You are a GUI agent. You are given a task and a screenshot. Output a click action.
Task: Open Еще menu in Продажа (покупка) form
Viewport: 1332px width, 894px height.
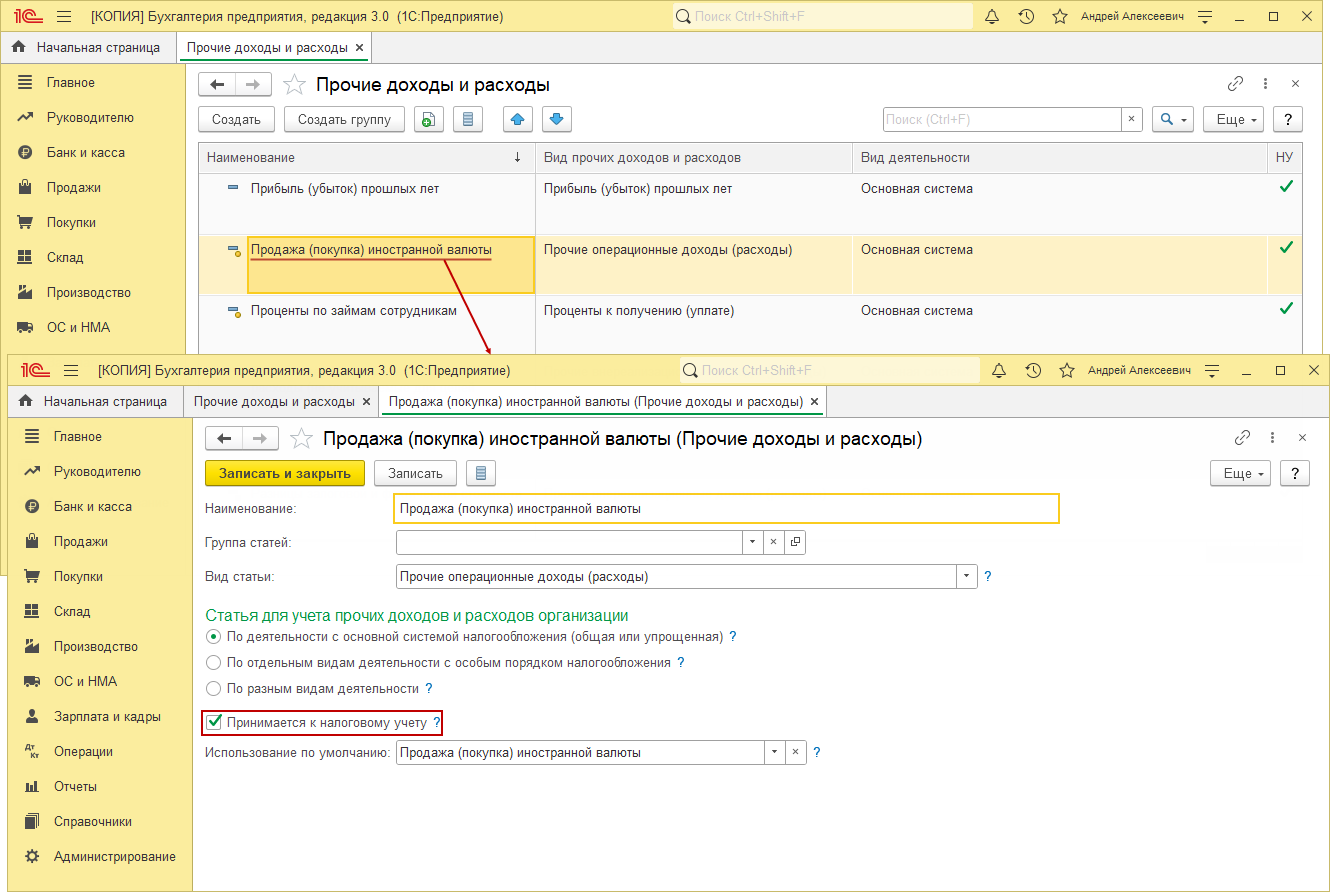click(1241, 473)
